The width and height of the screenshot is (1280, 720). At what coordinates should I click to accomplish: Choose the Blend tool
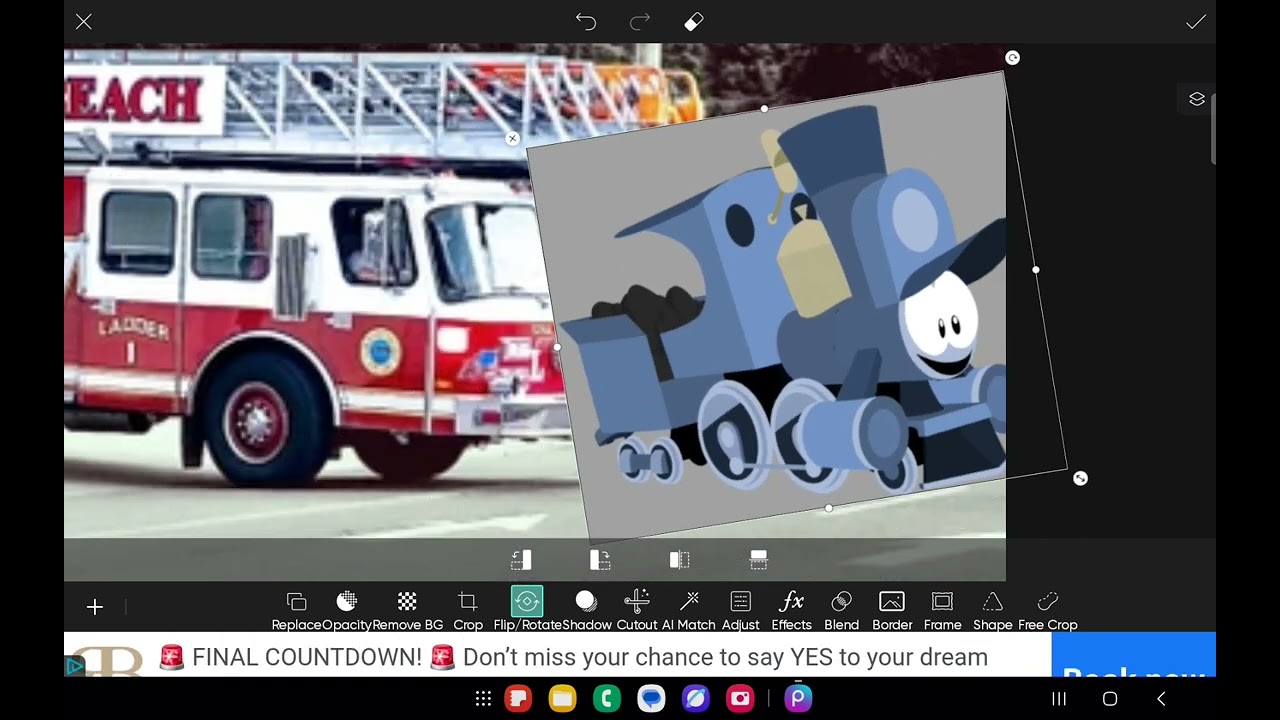pos(841,610)
